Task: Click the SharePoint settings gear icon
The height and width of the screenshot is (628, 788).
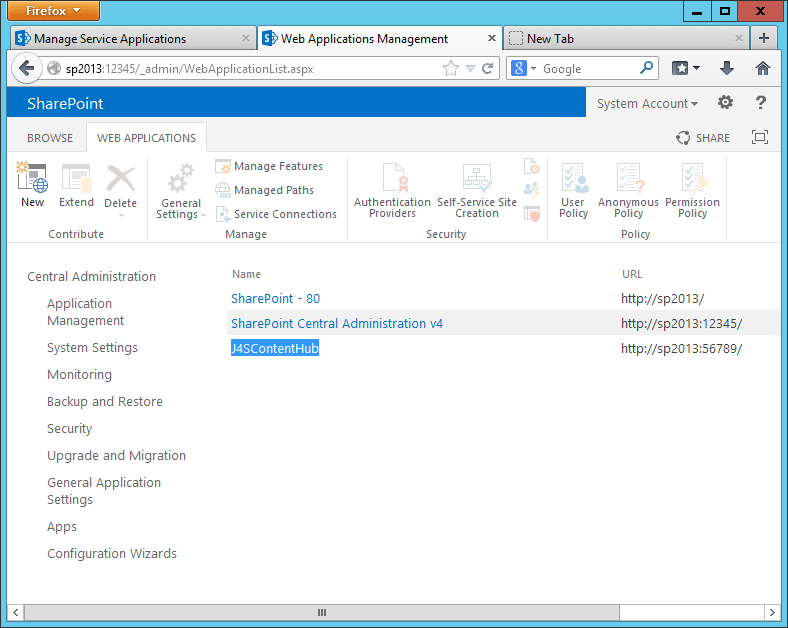Action: [x=725, y=102]
